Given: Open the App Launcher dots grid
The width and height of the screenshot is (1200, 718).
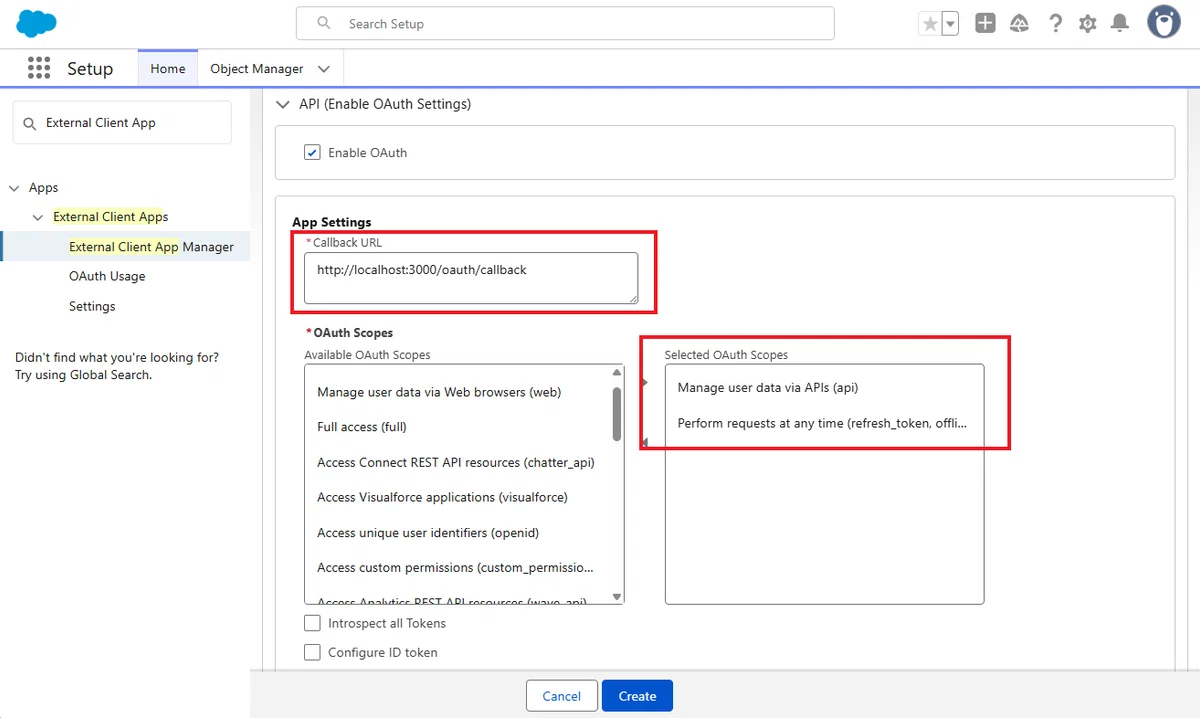Looking at the screenshot, I should [39, 68].
